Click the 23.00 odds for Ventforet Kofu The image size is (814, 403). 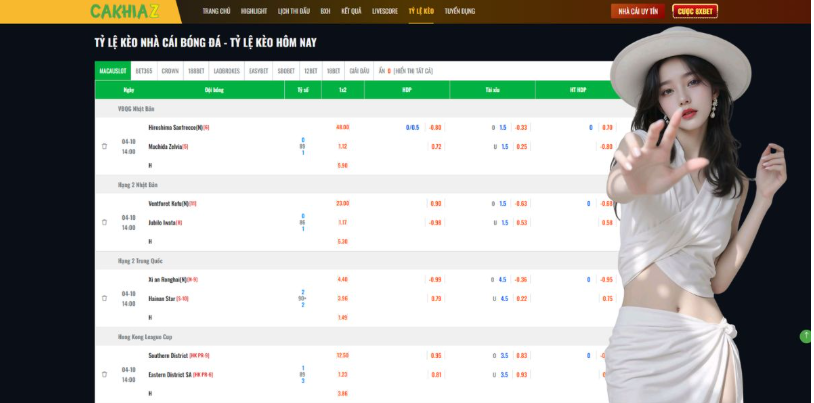pyautogui.click(x=343, y=204)
